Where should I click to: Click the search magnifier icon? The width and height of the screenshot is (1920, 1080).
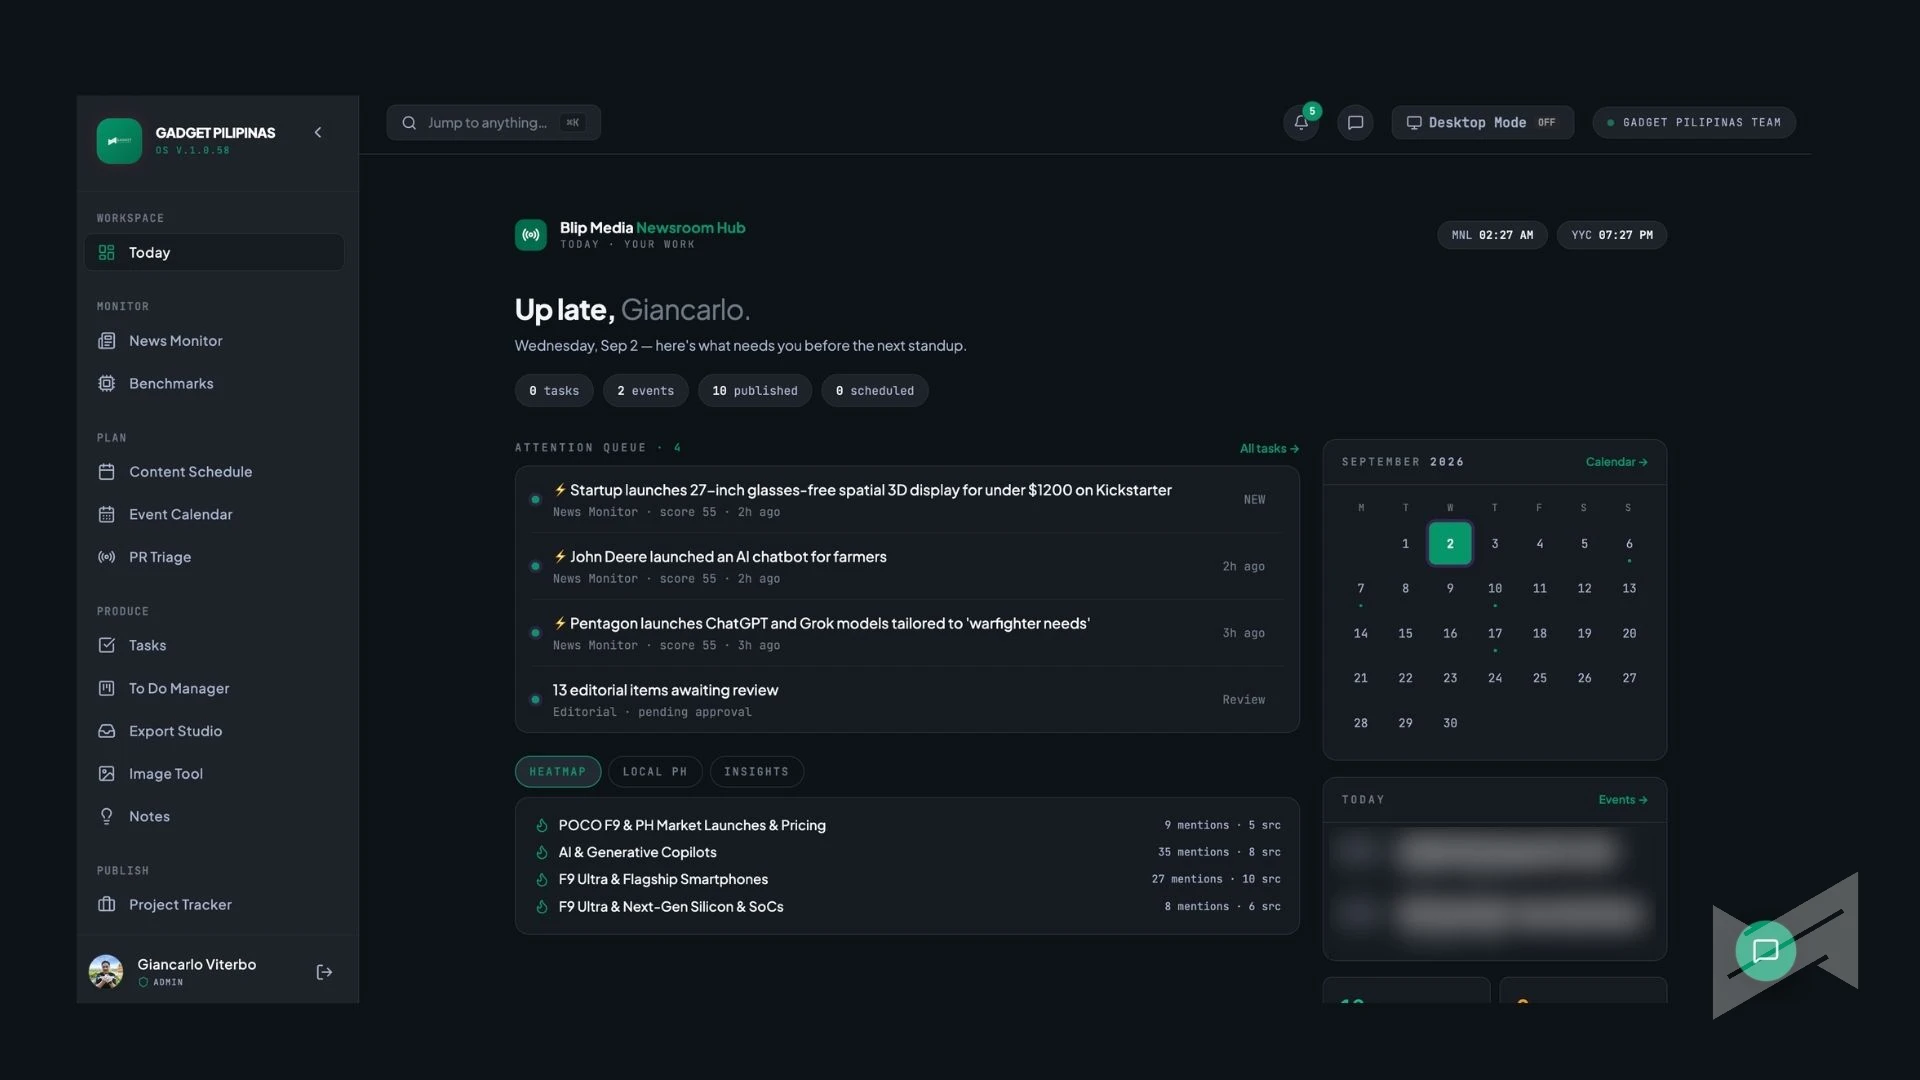click(x=409, y=123)
